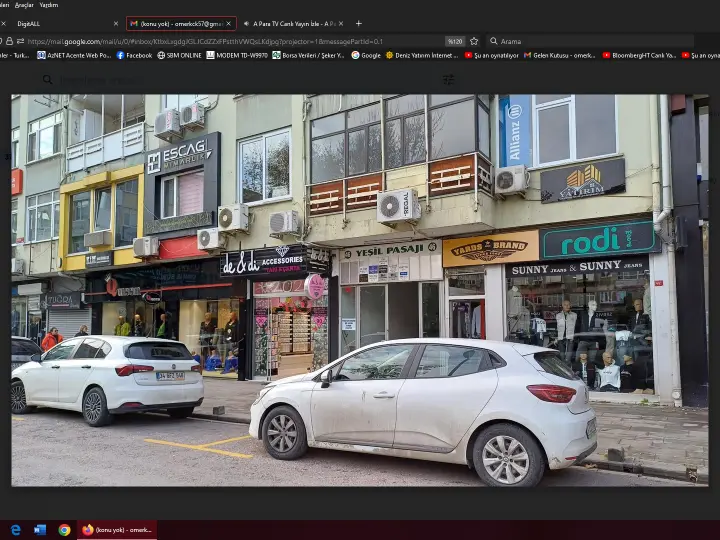Open AzNET Acente Web bookmark
This screenshot has width=720, height=540.
[x=74, y=55]
